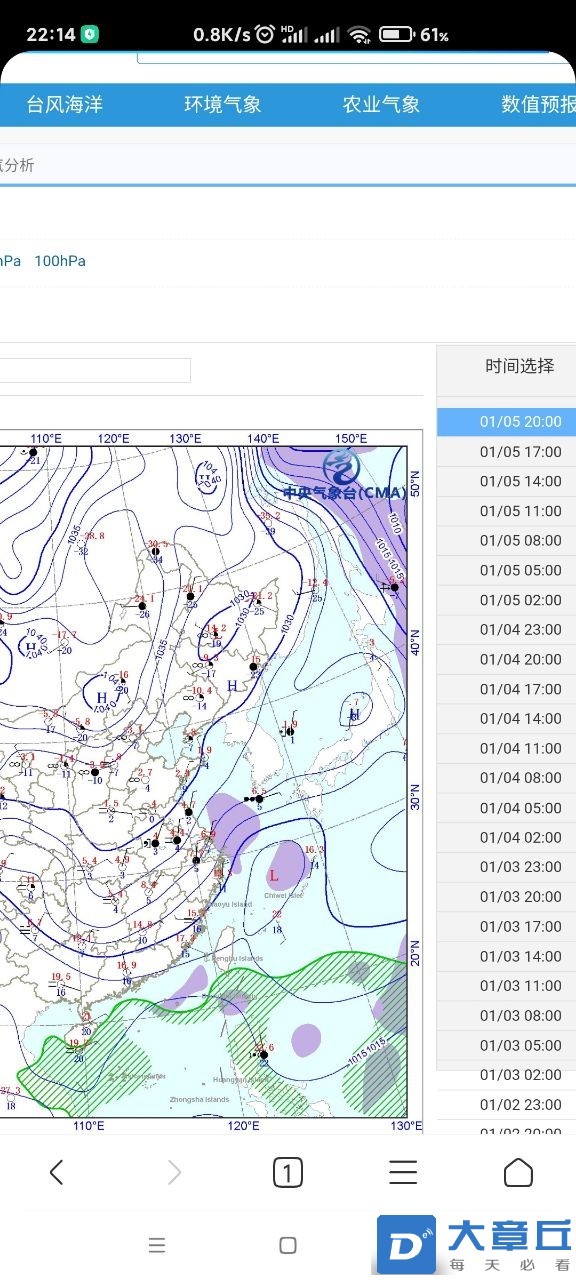
Task: Tap the Android recent apps icon
Action: 156,1245
